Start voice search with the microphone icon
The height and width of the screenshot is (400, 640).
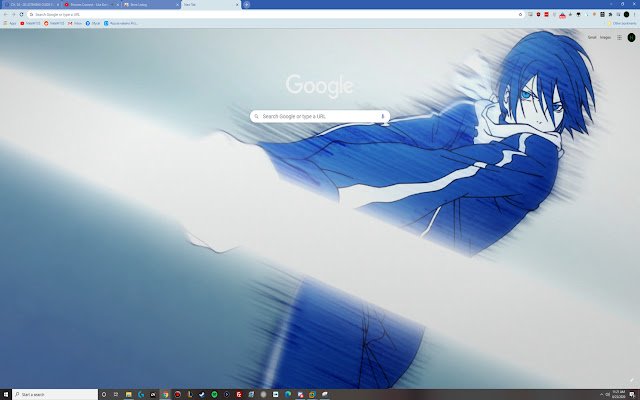[382, 116]
